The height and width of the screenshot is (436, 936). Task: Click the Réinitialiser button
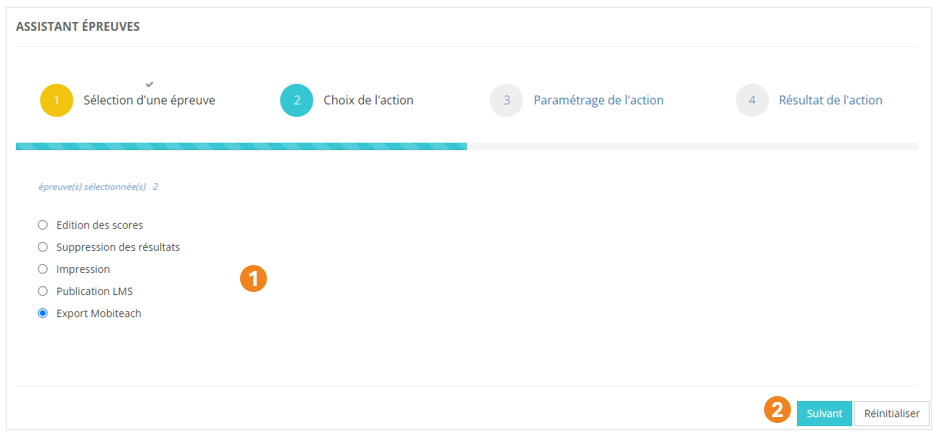[892, 413]
